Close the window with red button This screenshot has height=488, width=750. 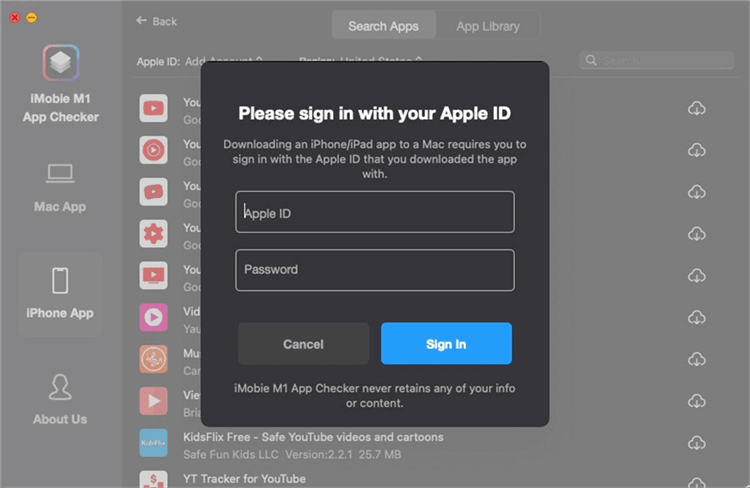point(15,18)
